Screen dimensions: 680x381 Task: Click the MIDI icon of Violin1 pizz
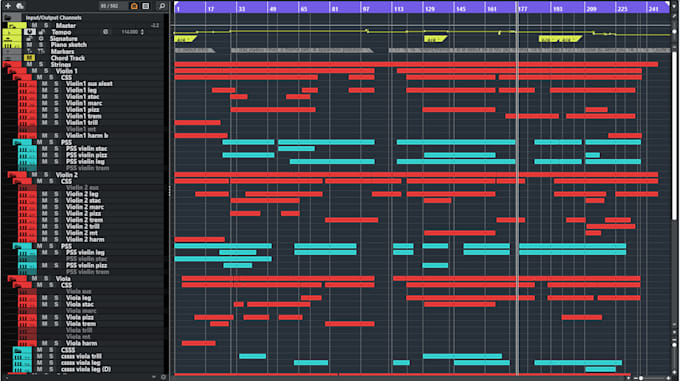click(27, 110)
